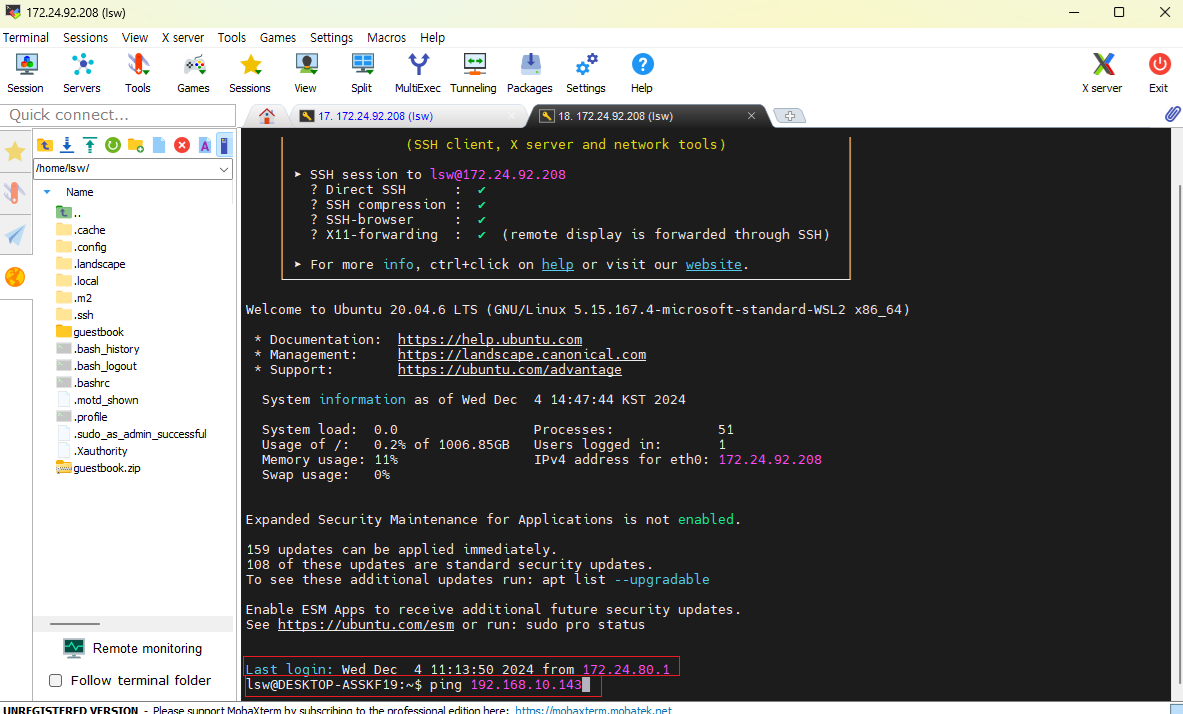Click the blue terminal-column icon in SFTP toolbar

click(x=224, y=145)
